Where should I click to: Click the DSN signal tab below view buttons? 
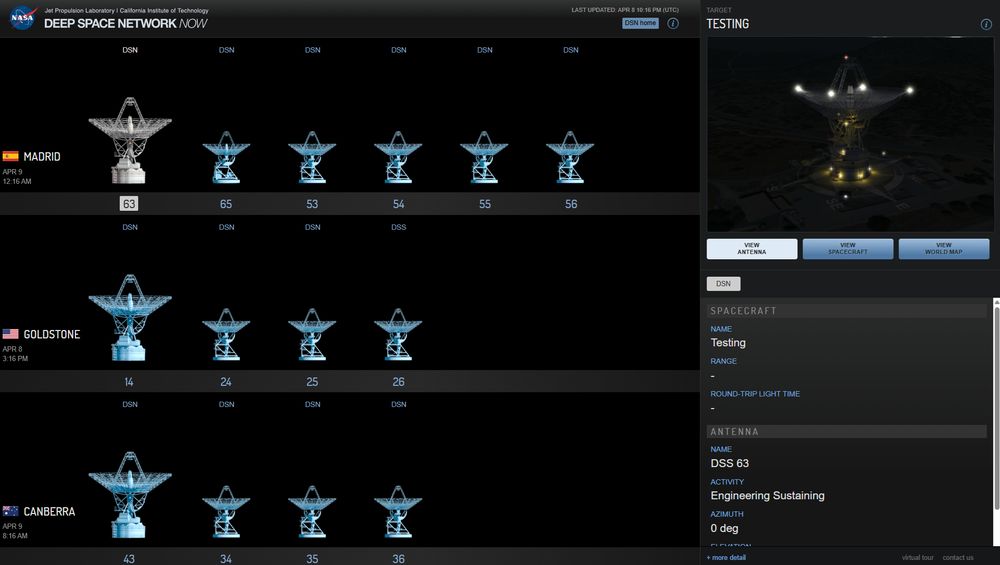click(723, 284)
